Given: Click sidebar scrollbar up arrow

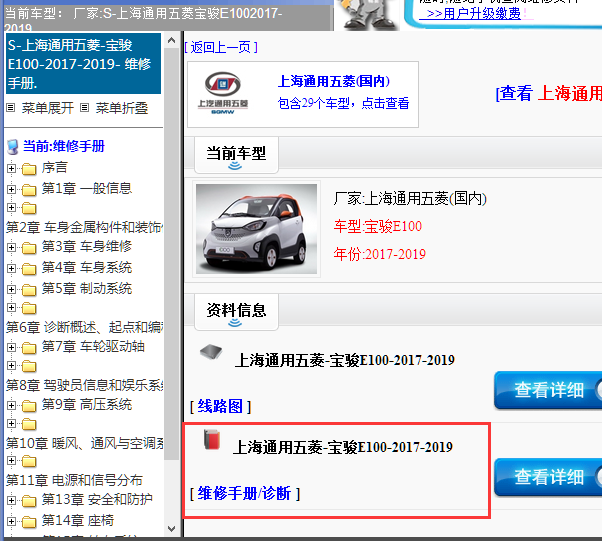Looking at the screenshot, I should pos(172,40).
